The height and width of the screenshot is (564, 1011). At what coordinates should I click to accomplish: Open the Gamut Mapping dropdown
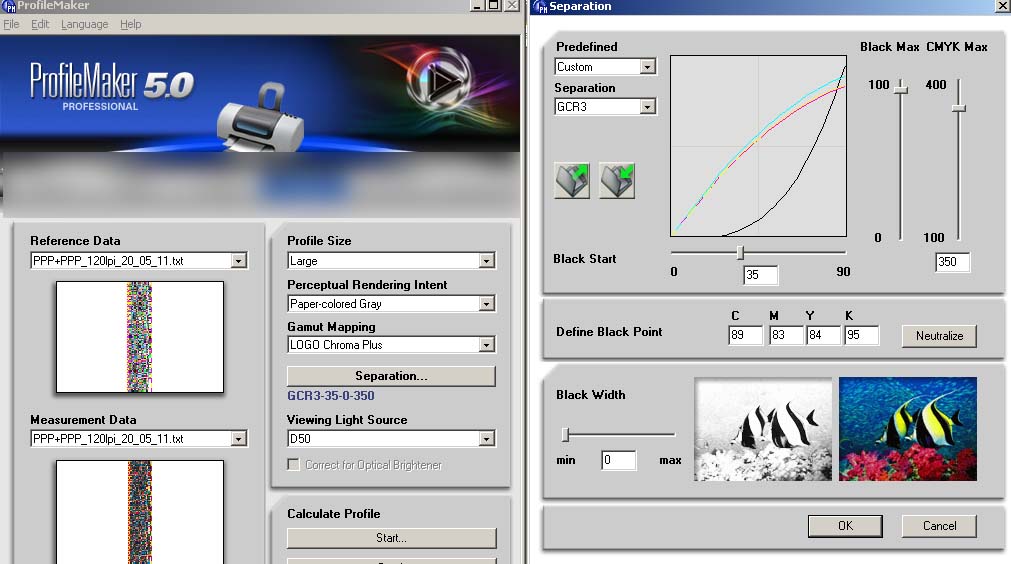click(487, 345)
